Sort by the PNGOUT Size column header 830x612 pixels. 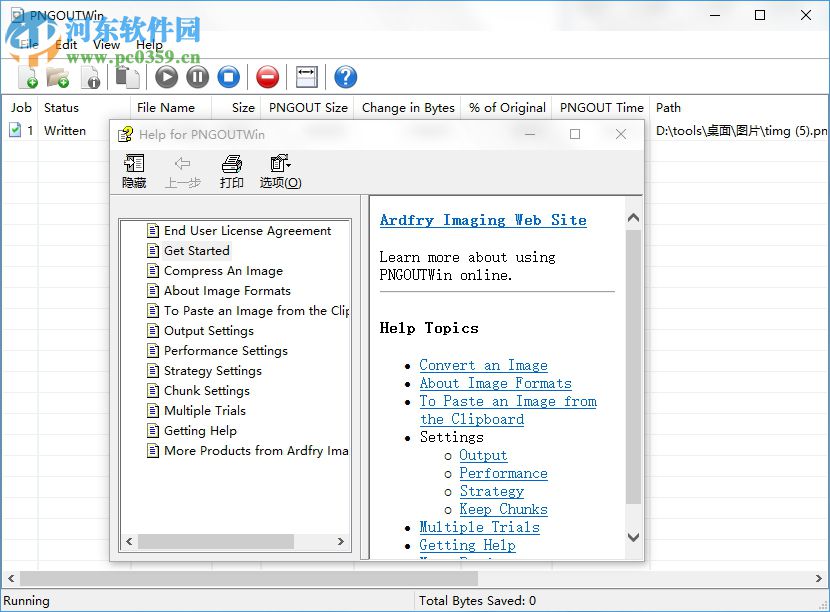[308, 107]
